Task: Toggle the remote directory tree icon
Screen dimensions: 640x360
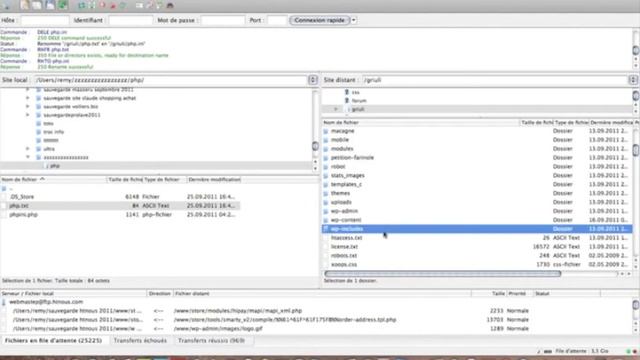Action: pos(50,5)
